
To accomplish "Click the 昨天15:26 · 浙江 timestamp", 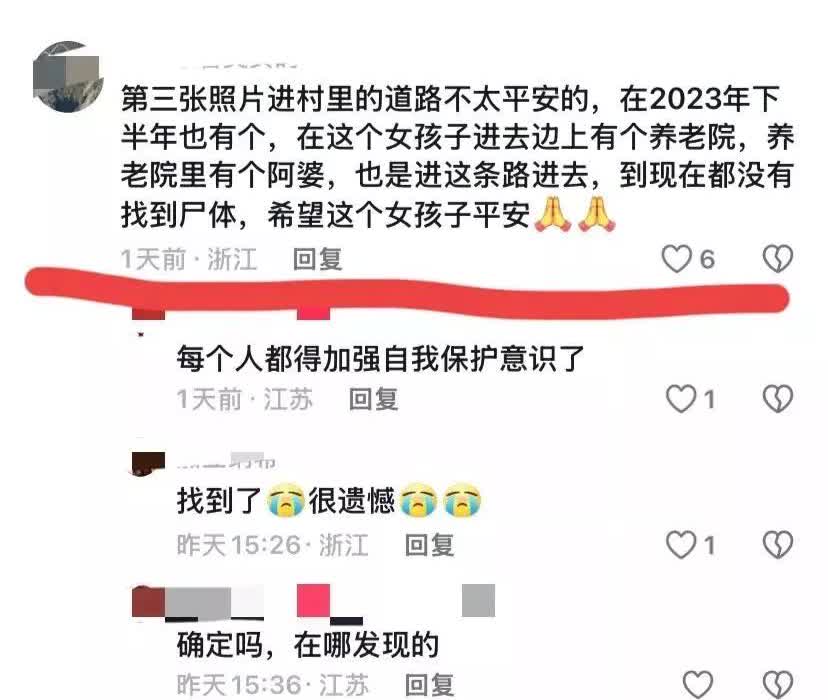I will [272, 545].
